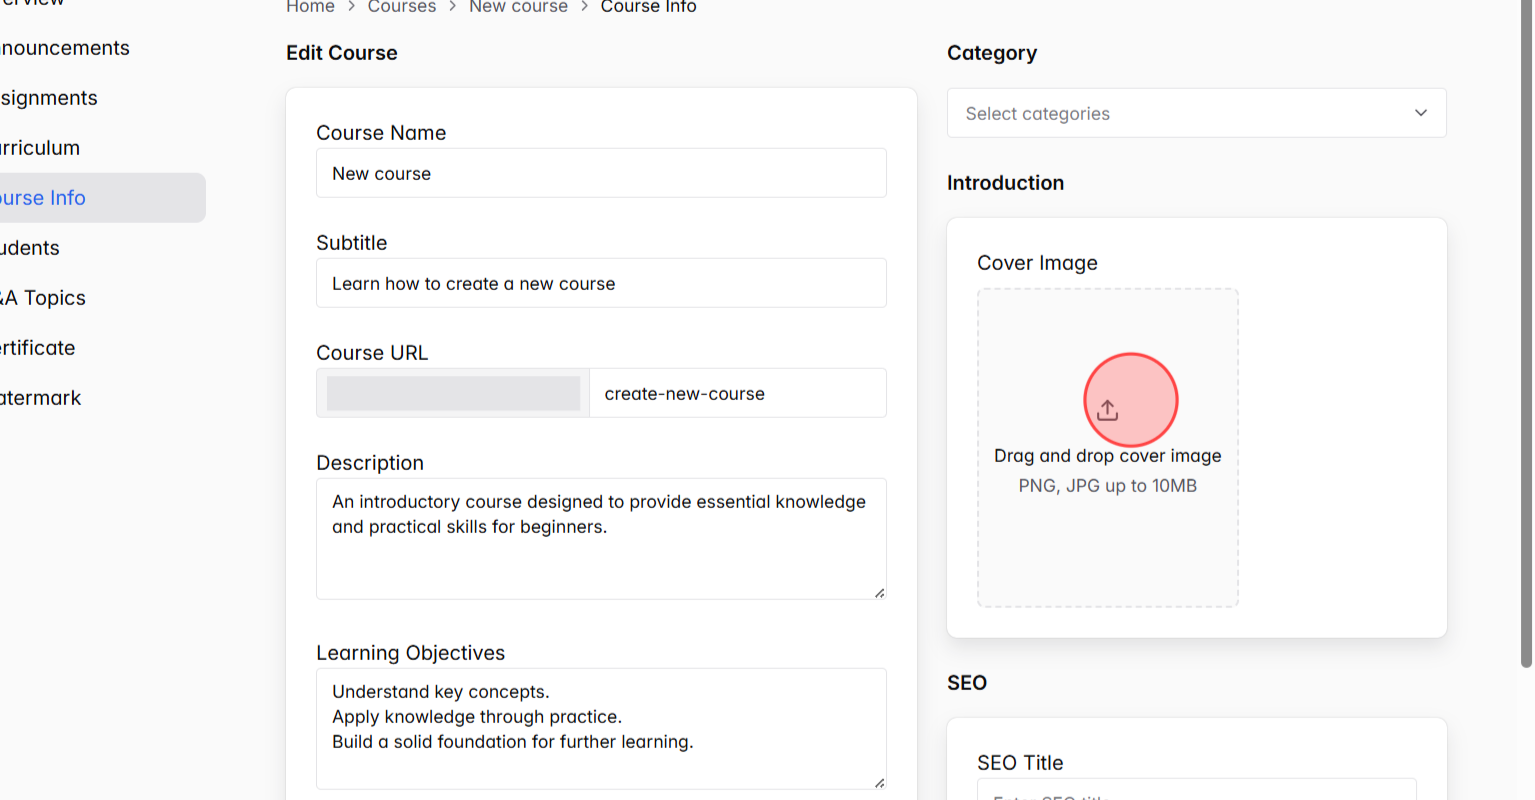Navigate Home via the breadcrumb
This screenshot has width=1535, height=800.
coord(310,7)
